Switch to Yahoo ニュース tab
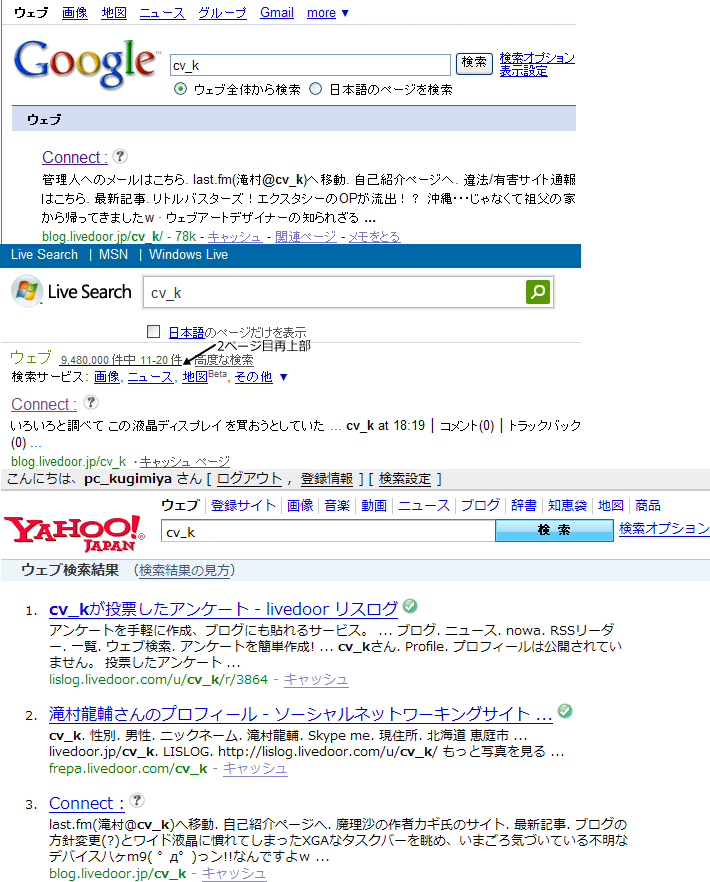The width and height of the screenshot is (710, 882). pyautogui.click(x=424, y=505)
